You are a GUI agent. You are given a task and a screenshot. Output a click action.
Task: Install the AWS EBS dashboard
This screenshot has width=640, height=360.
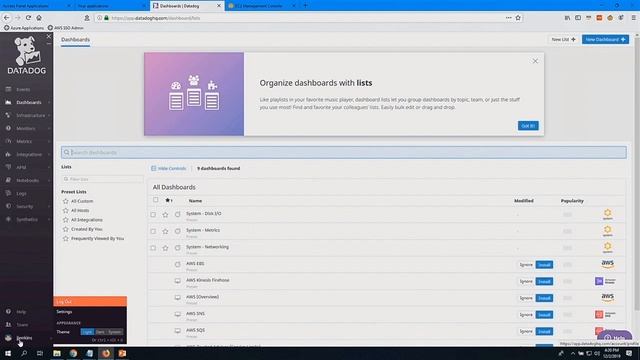click(x=544, y=265)
